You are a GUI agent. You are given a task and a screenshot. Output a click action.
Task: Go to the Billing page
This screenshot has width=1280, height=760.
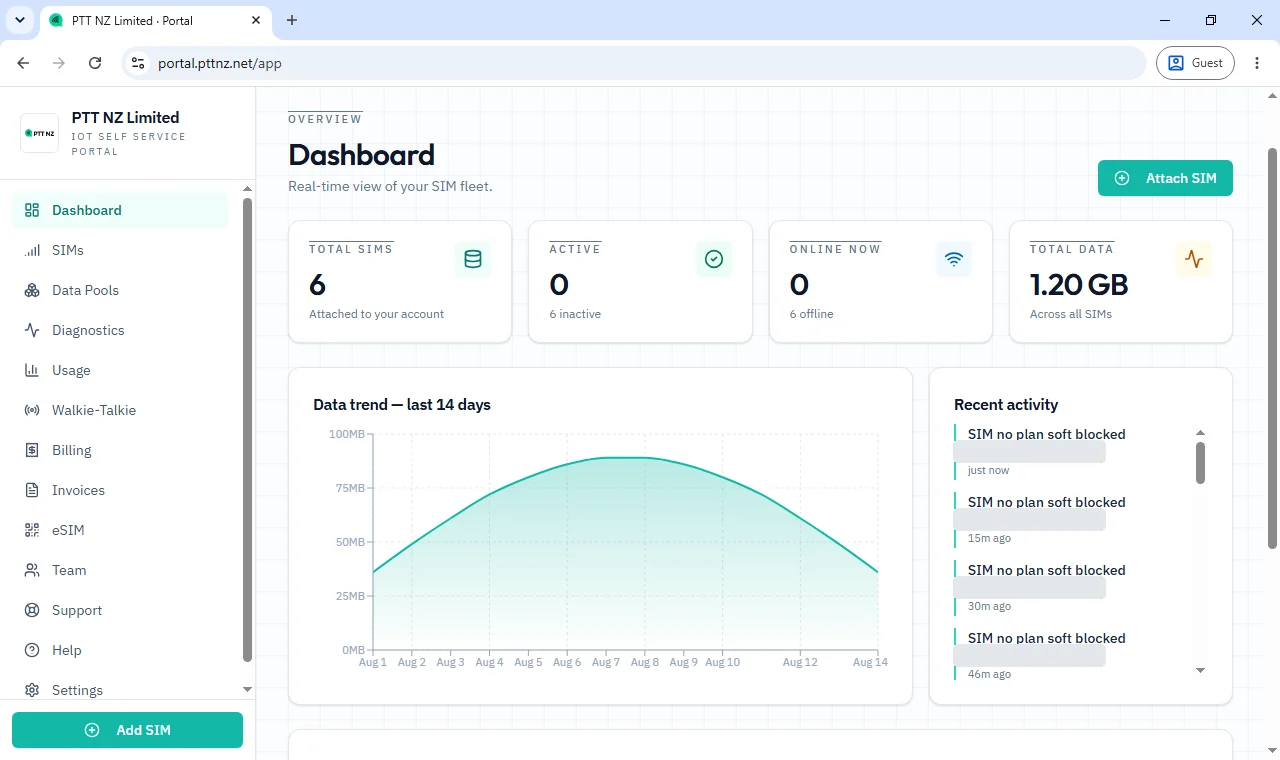click(120, 450)
